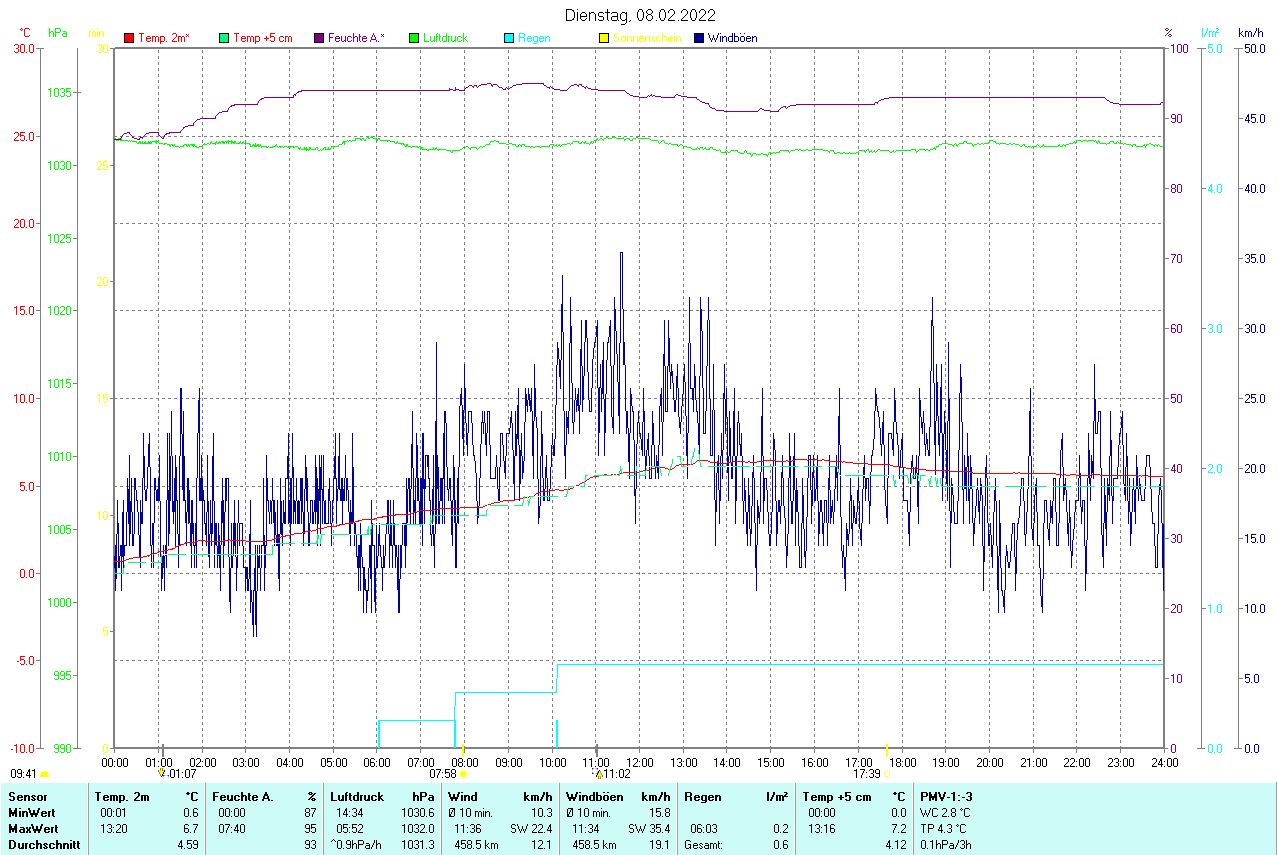1277x855 pixels.
Task: Click the 'Temp +5 cm' table column header
Action: point(837,797)
